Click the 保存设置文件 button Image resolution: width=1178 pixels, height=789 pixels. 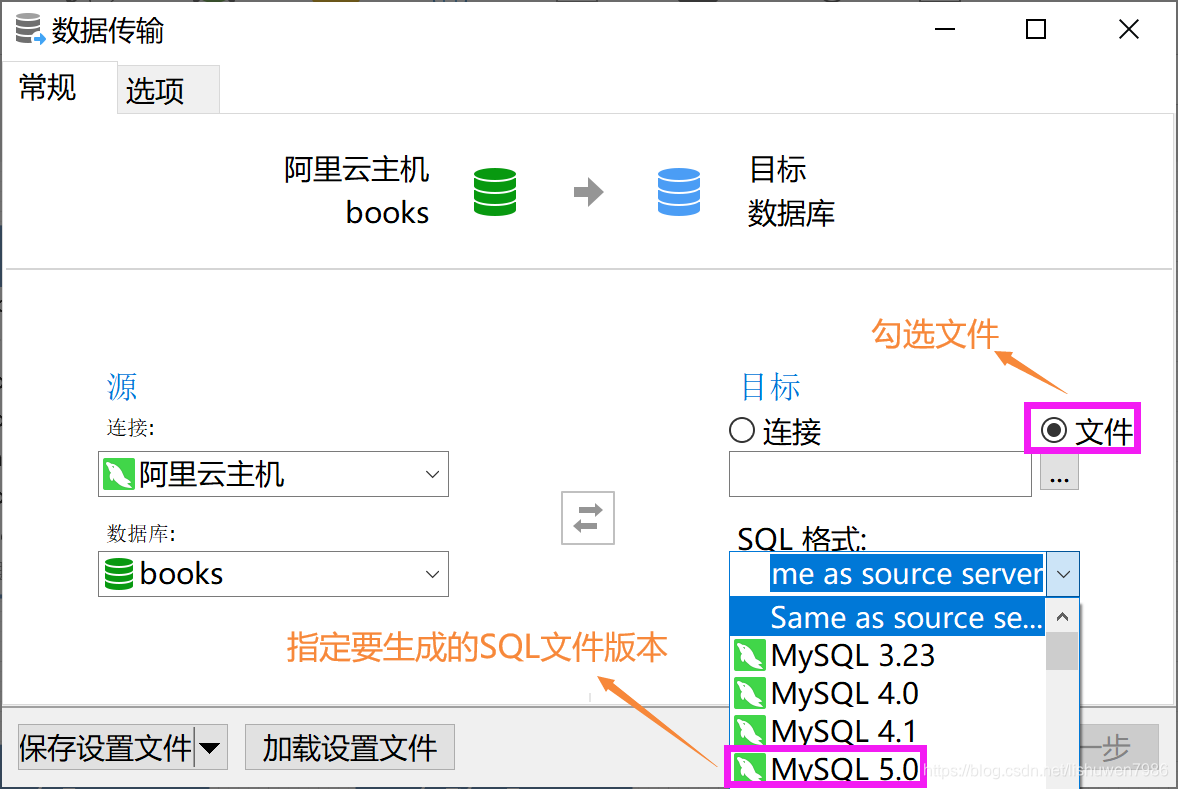[106, 748]
